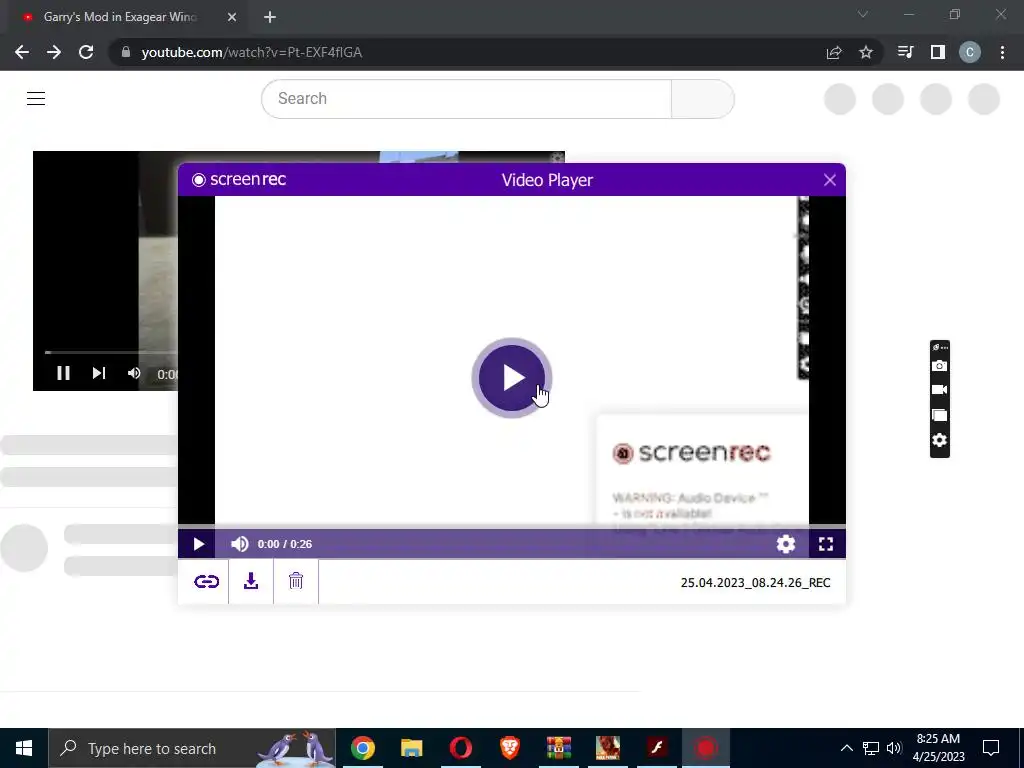Show hidden system tray icons
Screen dimensions: 1024x768
click(x=846, y=748)
